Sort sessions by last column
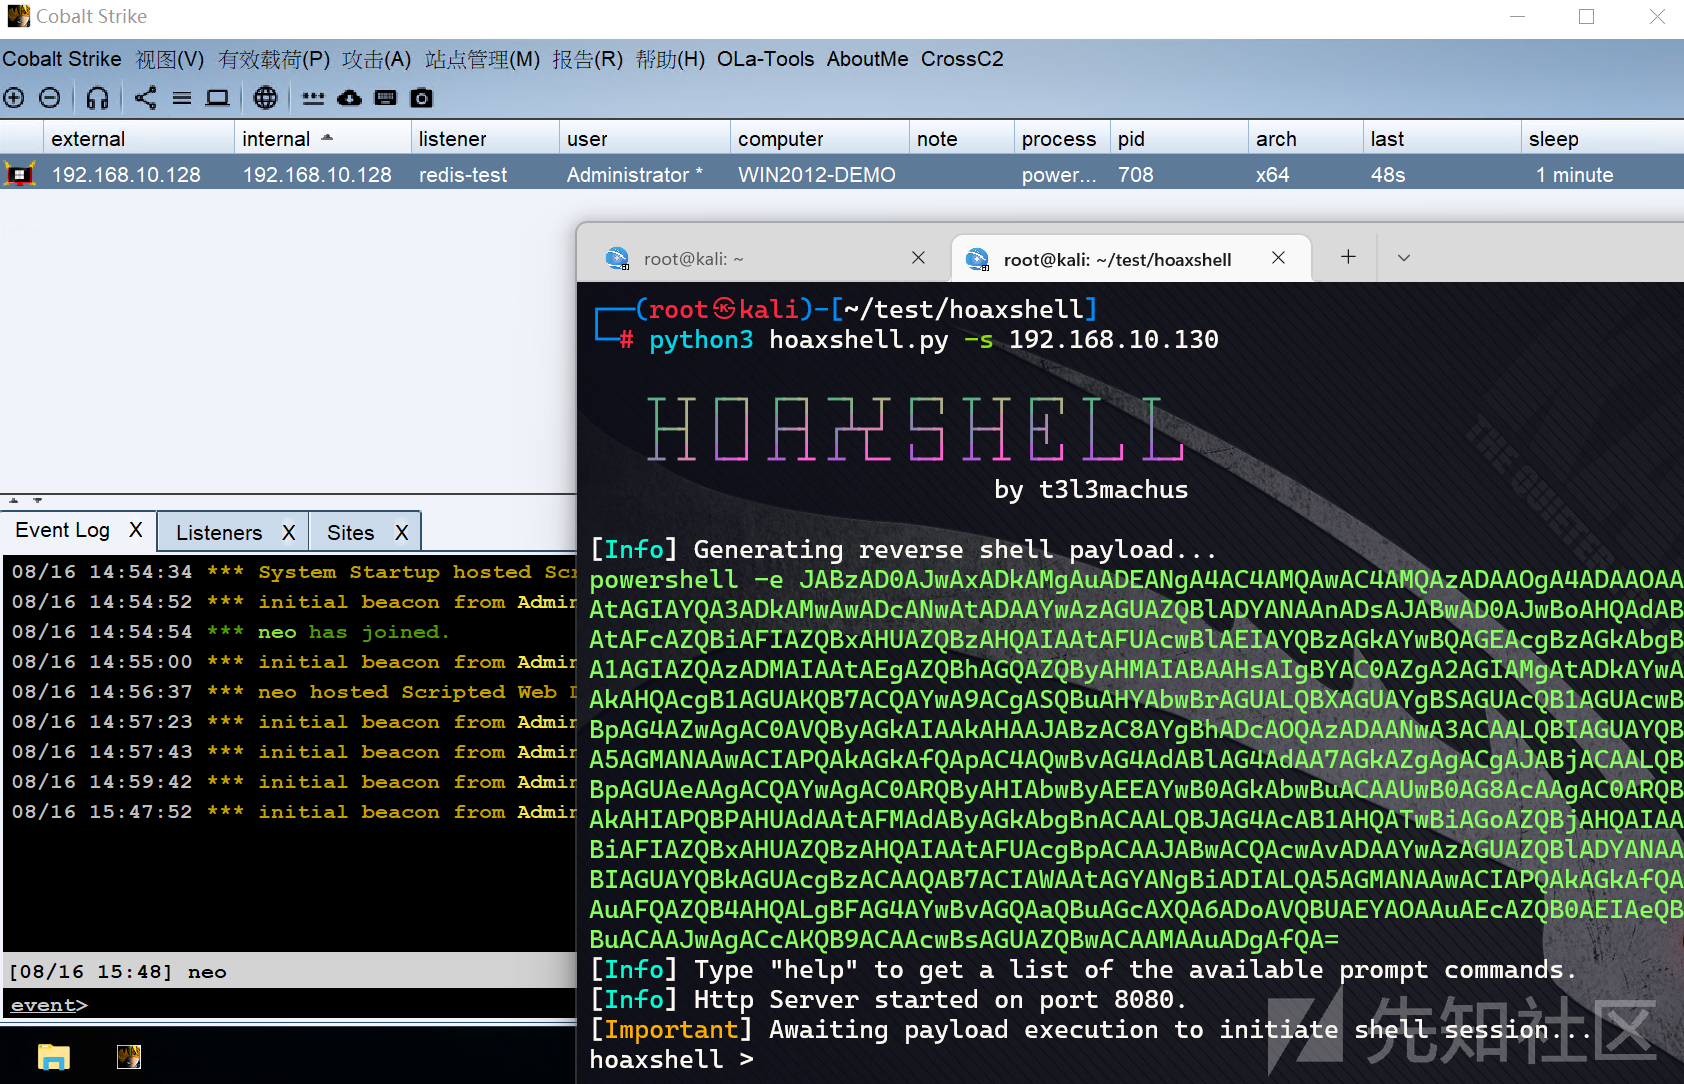 pos(1441,139)
